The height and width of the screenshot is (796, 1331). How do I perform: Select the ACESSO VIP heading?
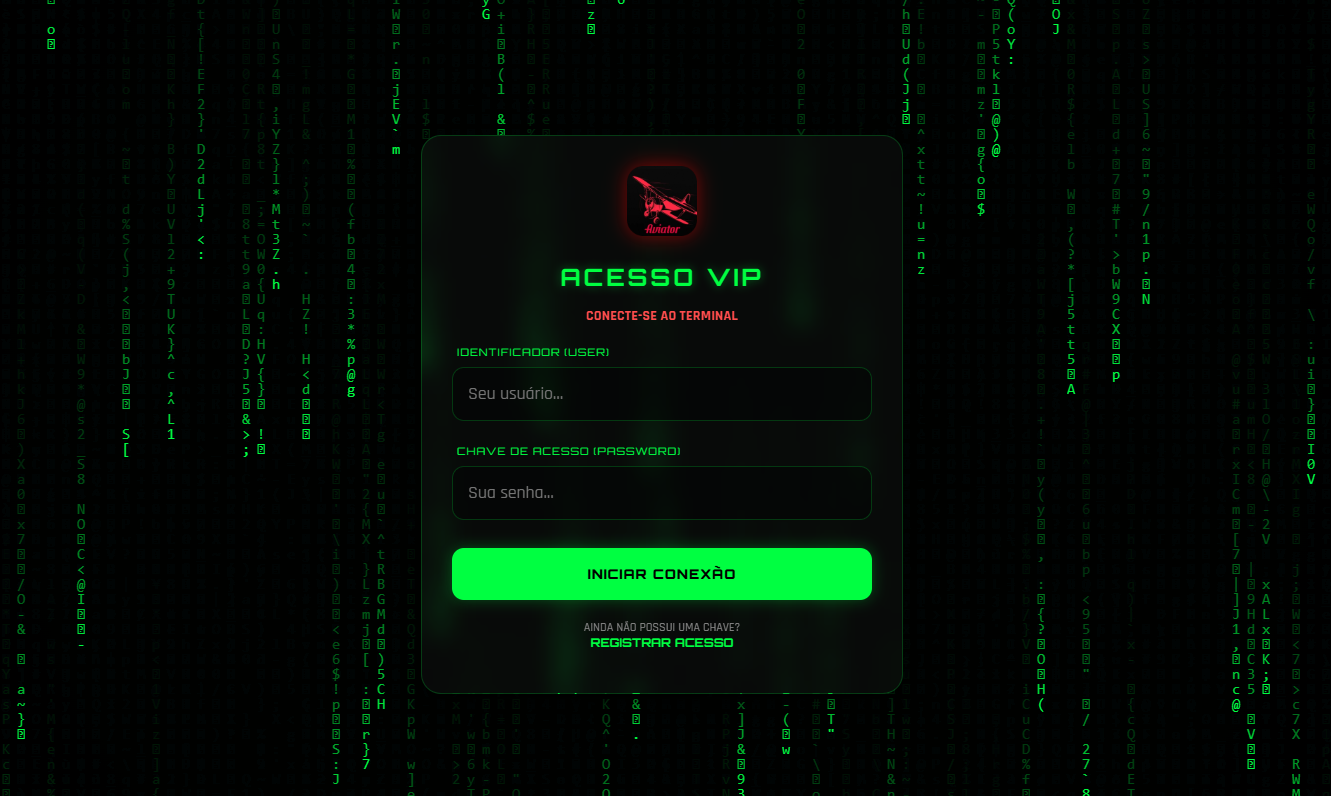click(x=661, y=277)
